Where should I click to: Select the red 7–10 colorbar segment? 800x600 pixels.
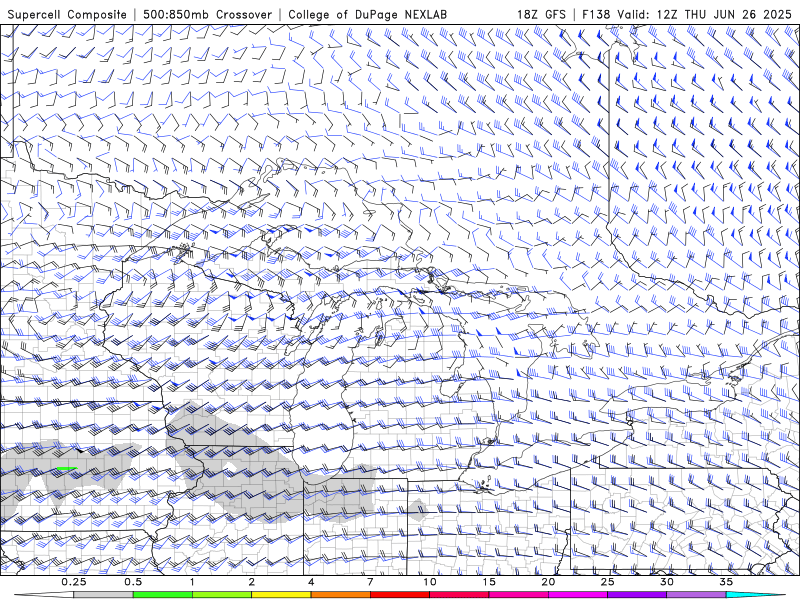coord(399,595)
